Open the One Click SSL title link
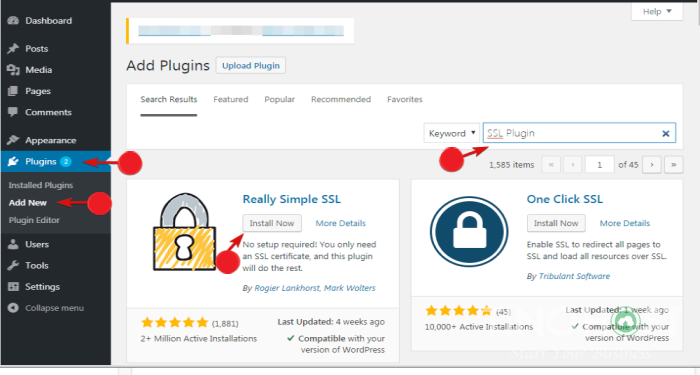Image resolution: width=700 pixels, height=375 pixels. coord(565,199)
